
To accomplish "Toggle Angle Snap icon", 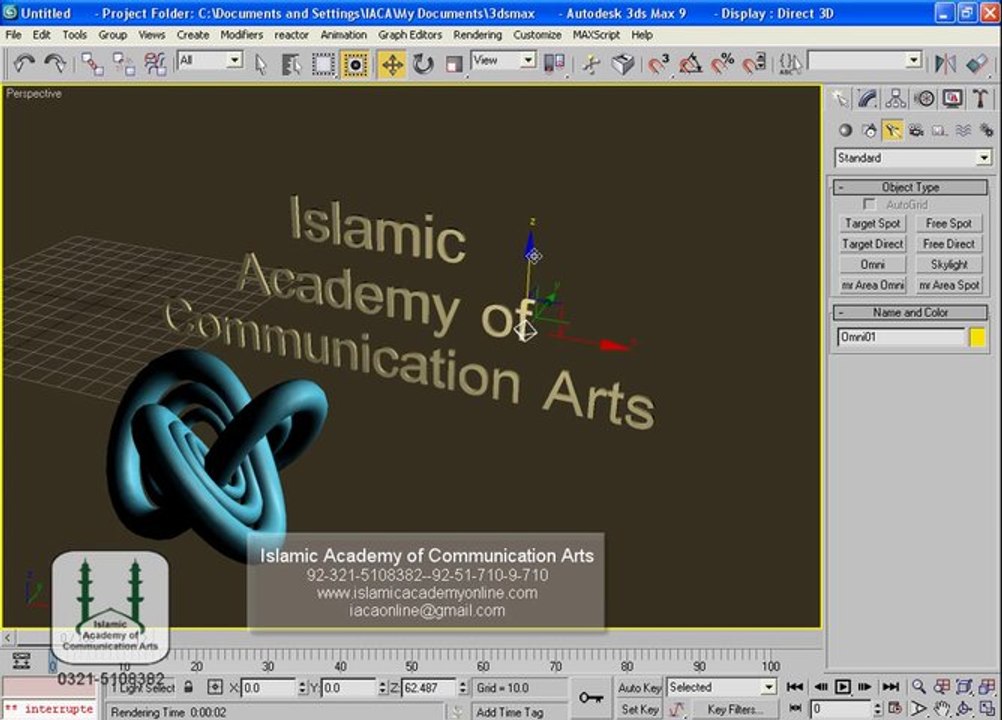I will tap(690, 64).
